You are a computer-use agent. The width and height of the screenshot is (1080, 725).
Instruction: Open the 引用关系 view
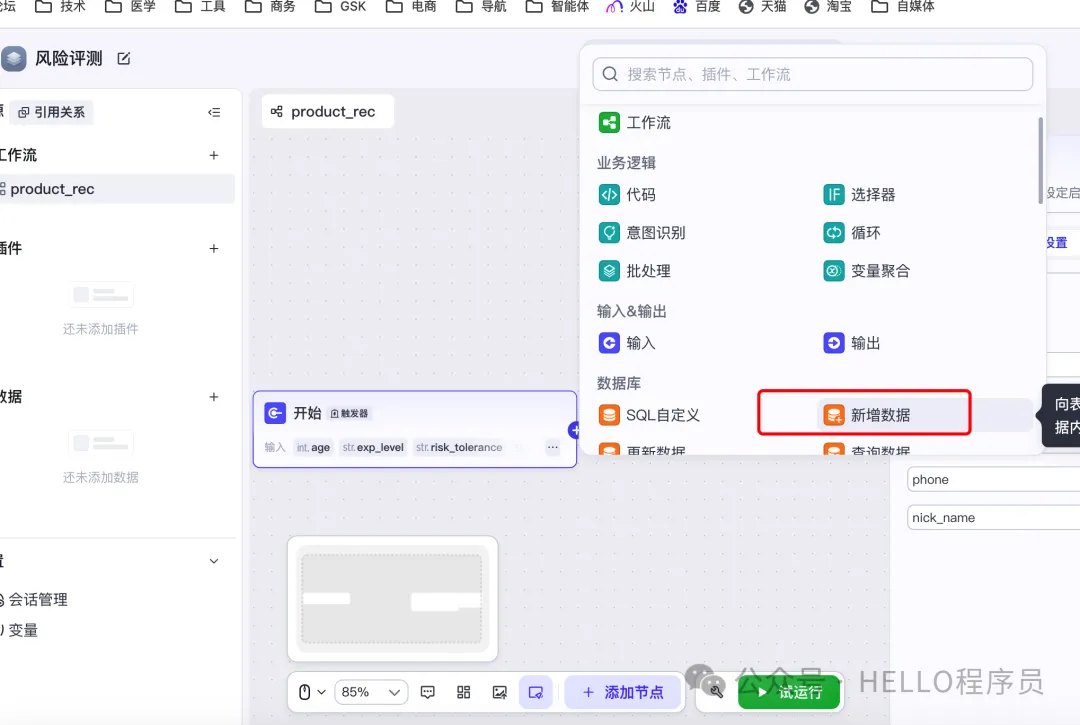[x=52, y=112]
